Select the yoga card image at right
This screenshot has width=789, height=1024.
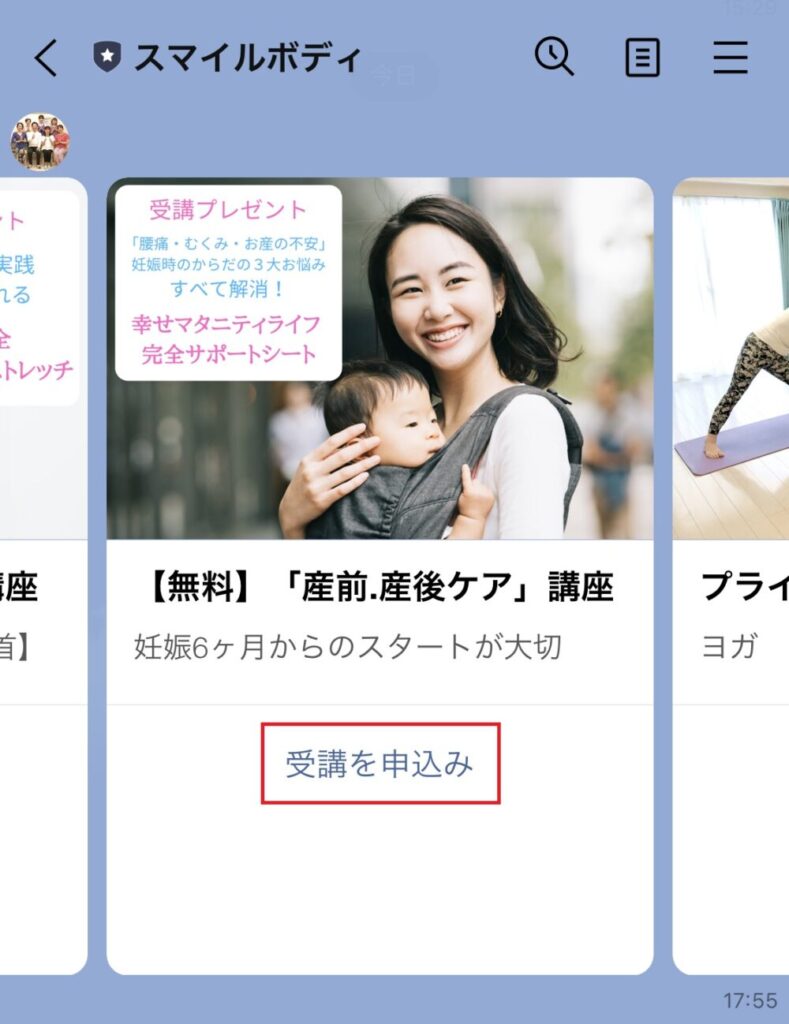[731, 359]
